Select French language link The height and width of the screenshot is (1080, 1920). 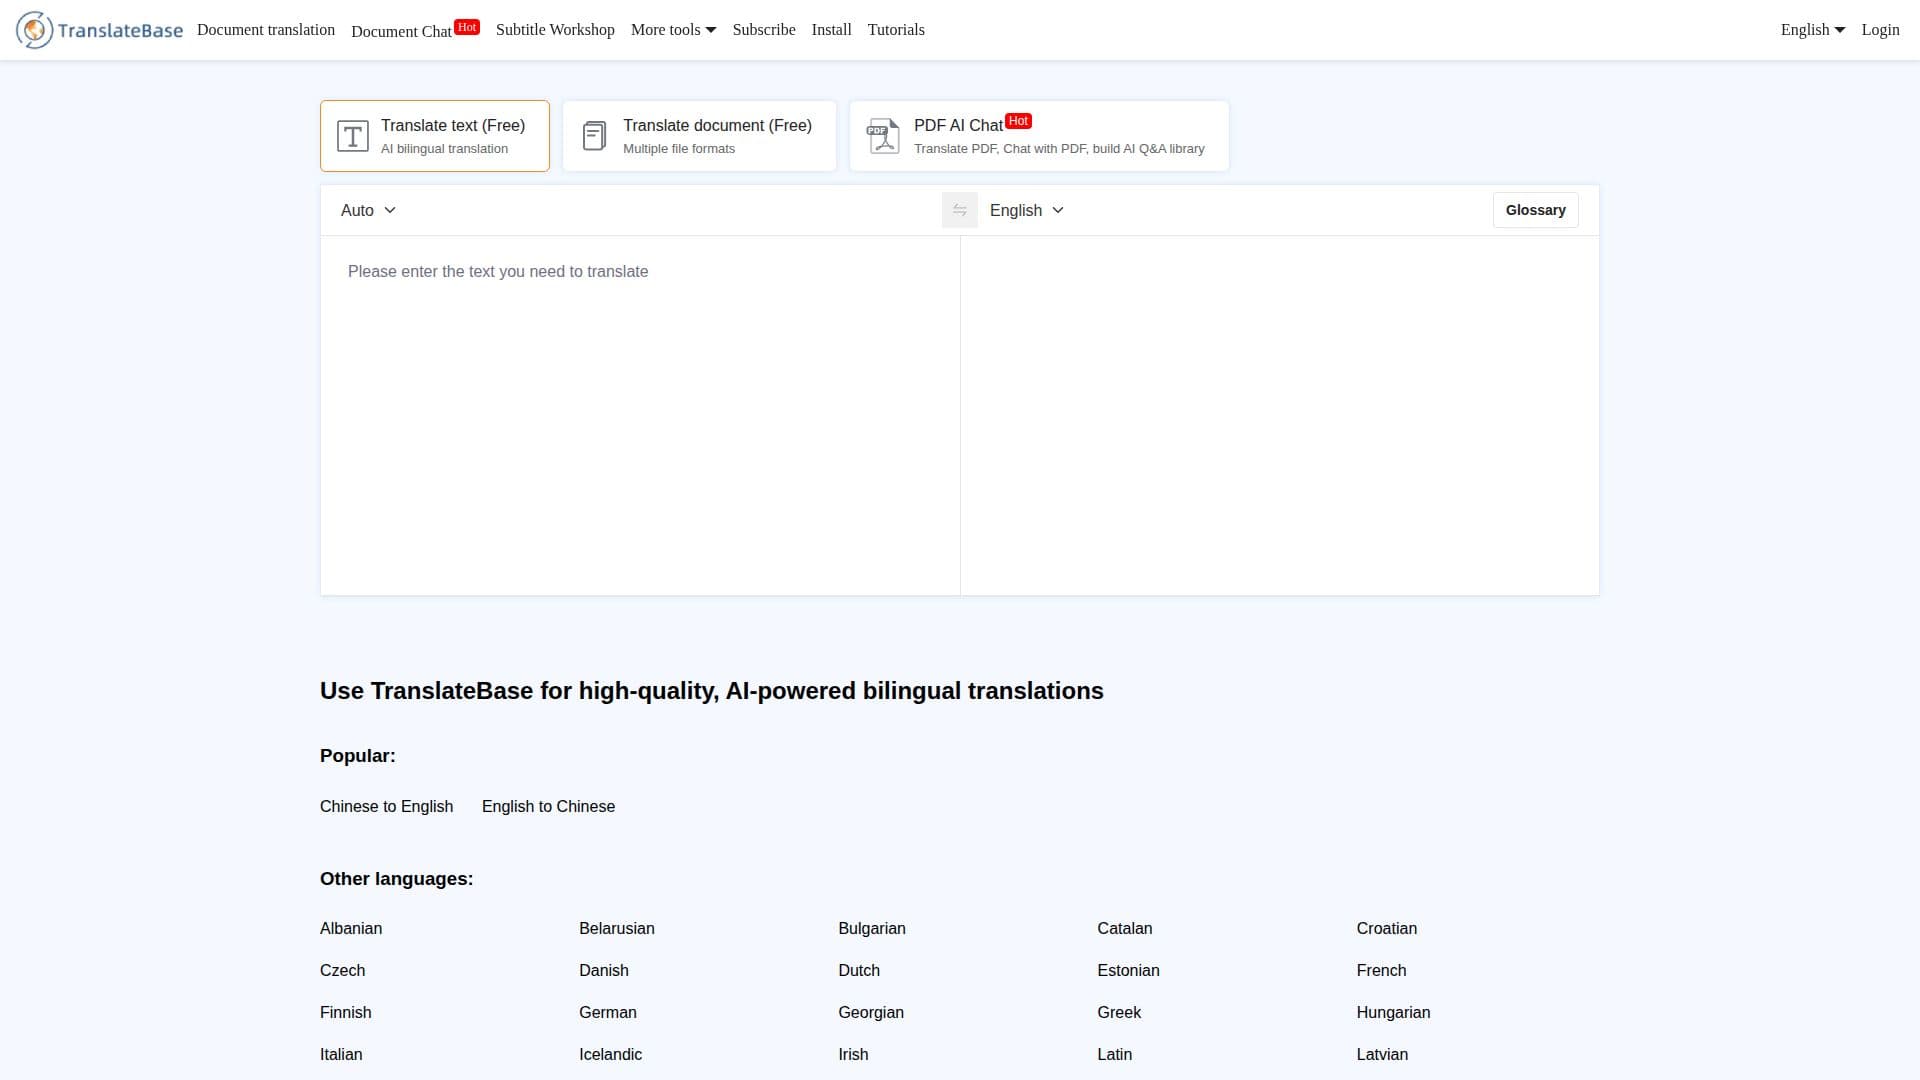point(1381,971)
